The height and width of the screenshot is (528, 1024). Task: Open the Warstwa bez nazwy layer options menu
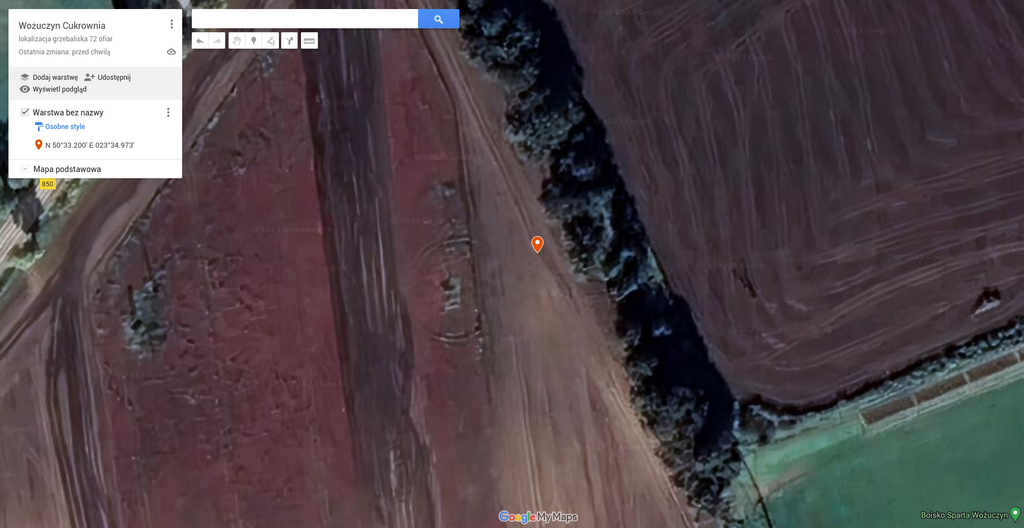point(168,113)
